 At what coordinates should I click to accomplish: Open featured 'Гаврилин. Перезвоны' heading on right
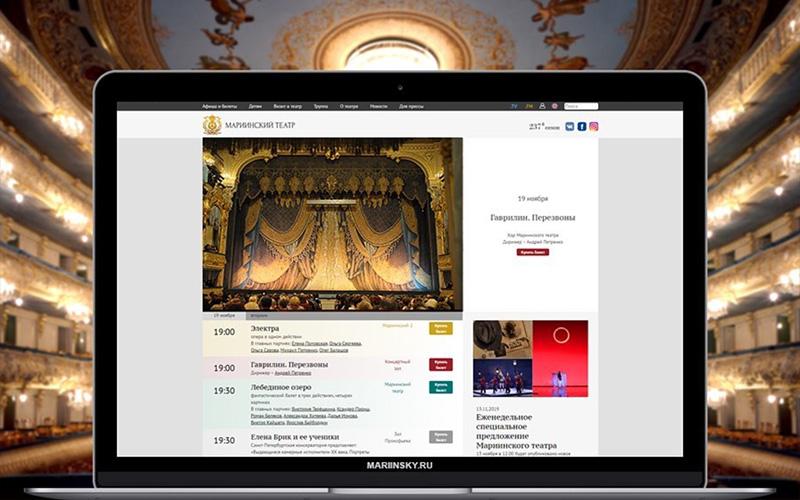click(x=533, y=217)
